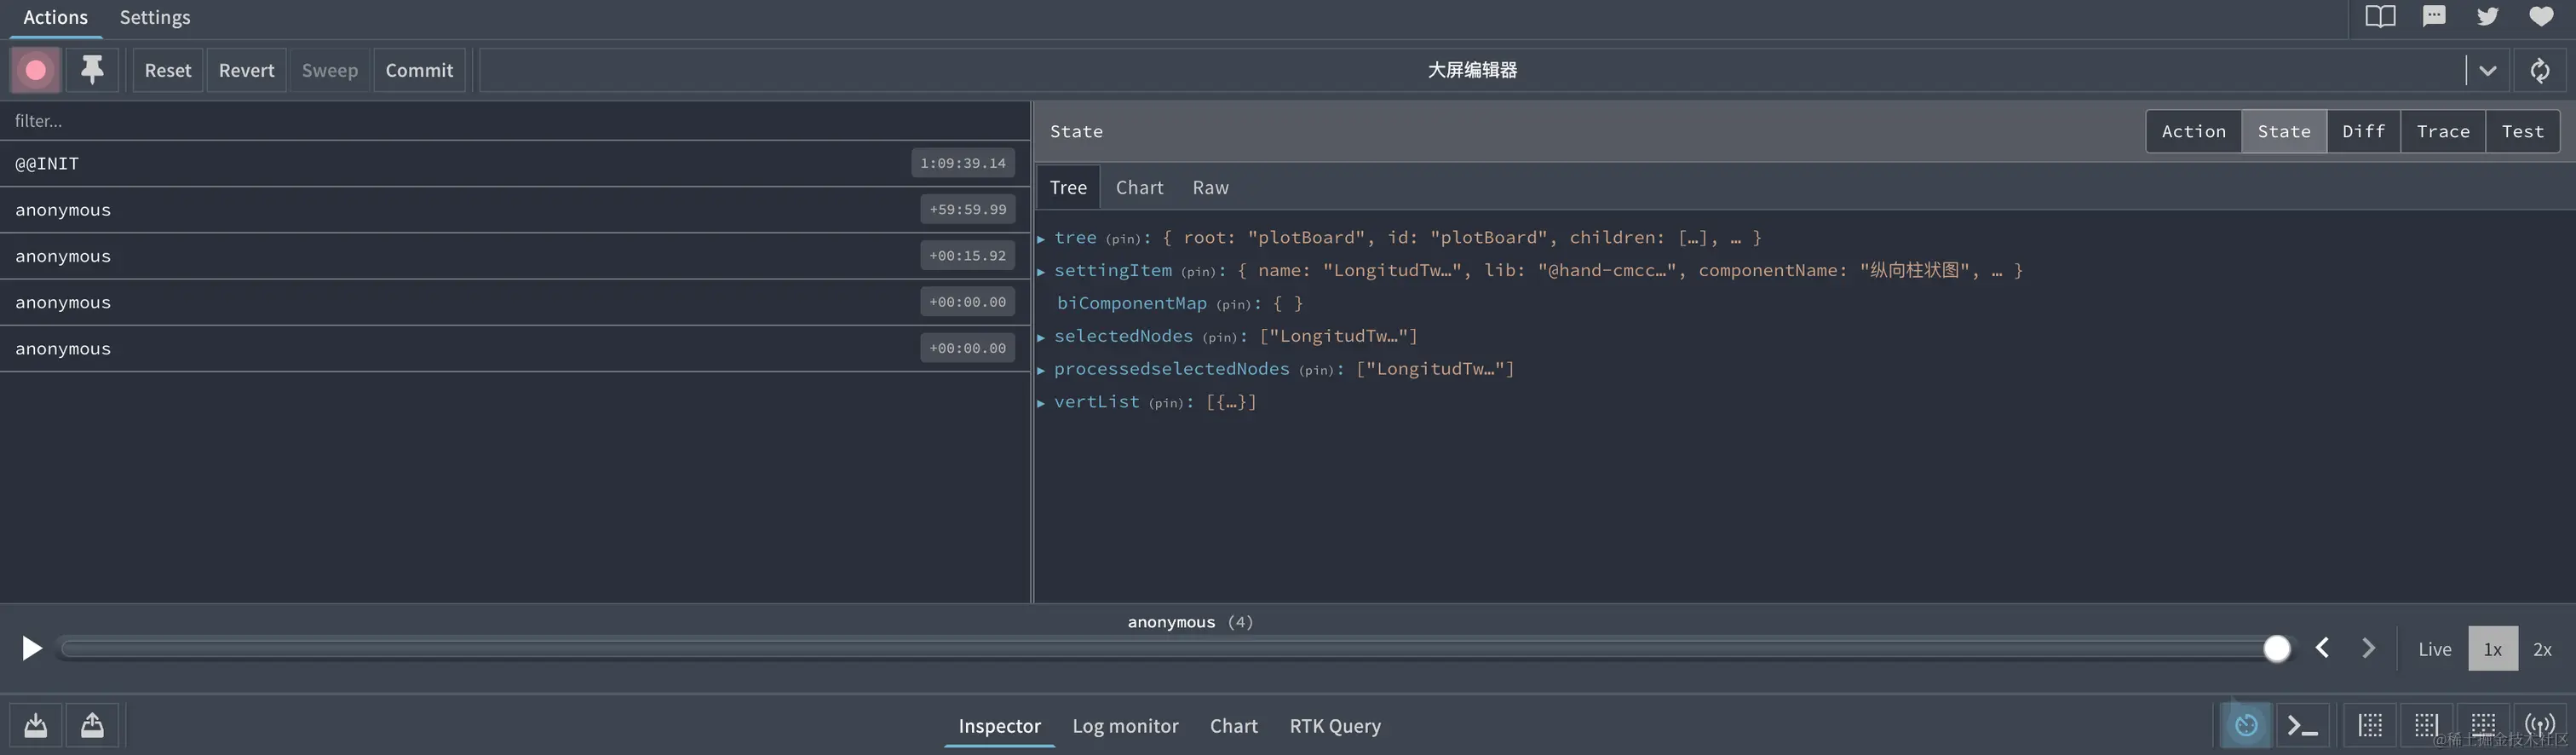Click the dock left layout icon
The image size is (2576, 755).
click(x=2370, y=725)
